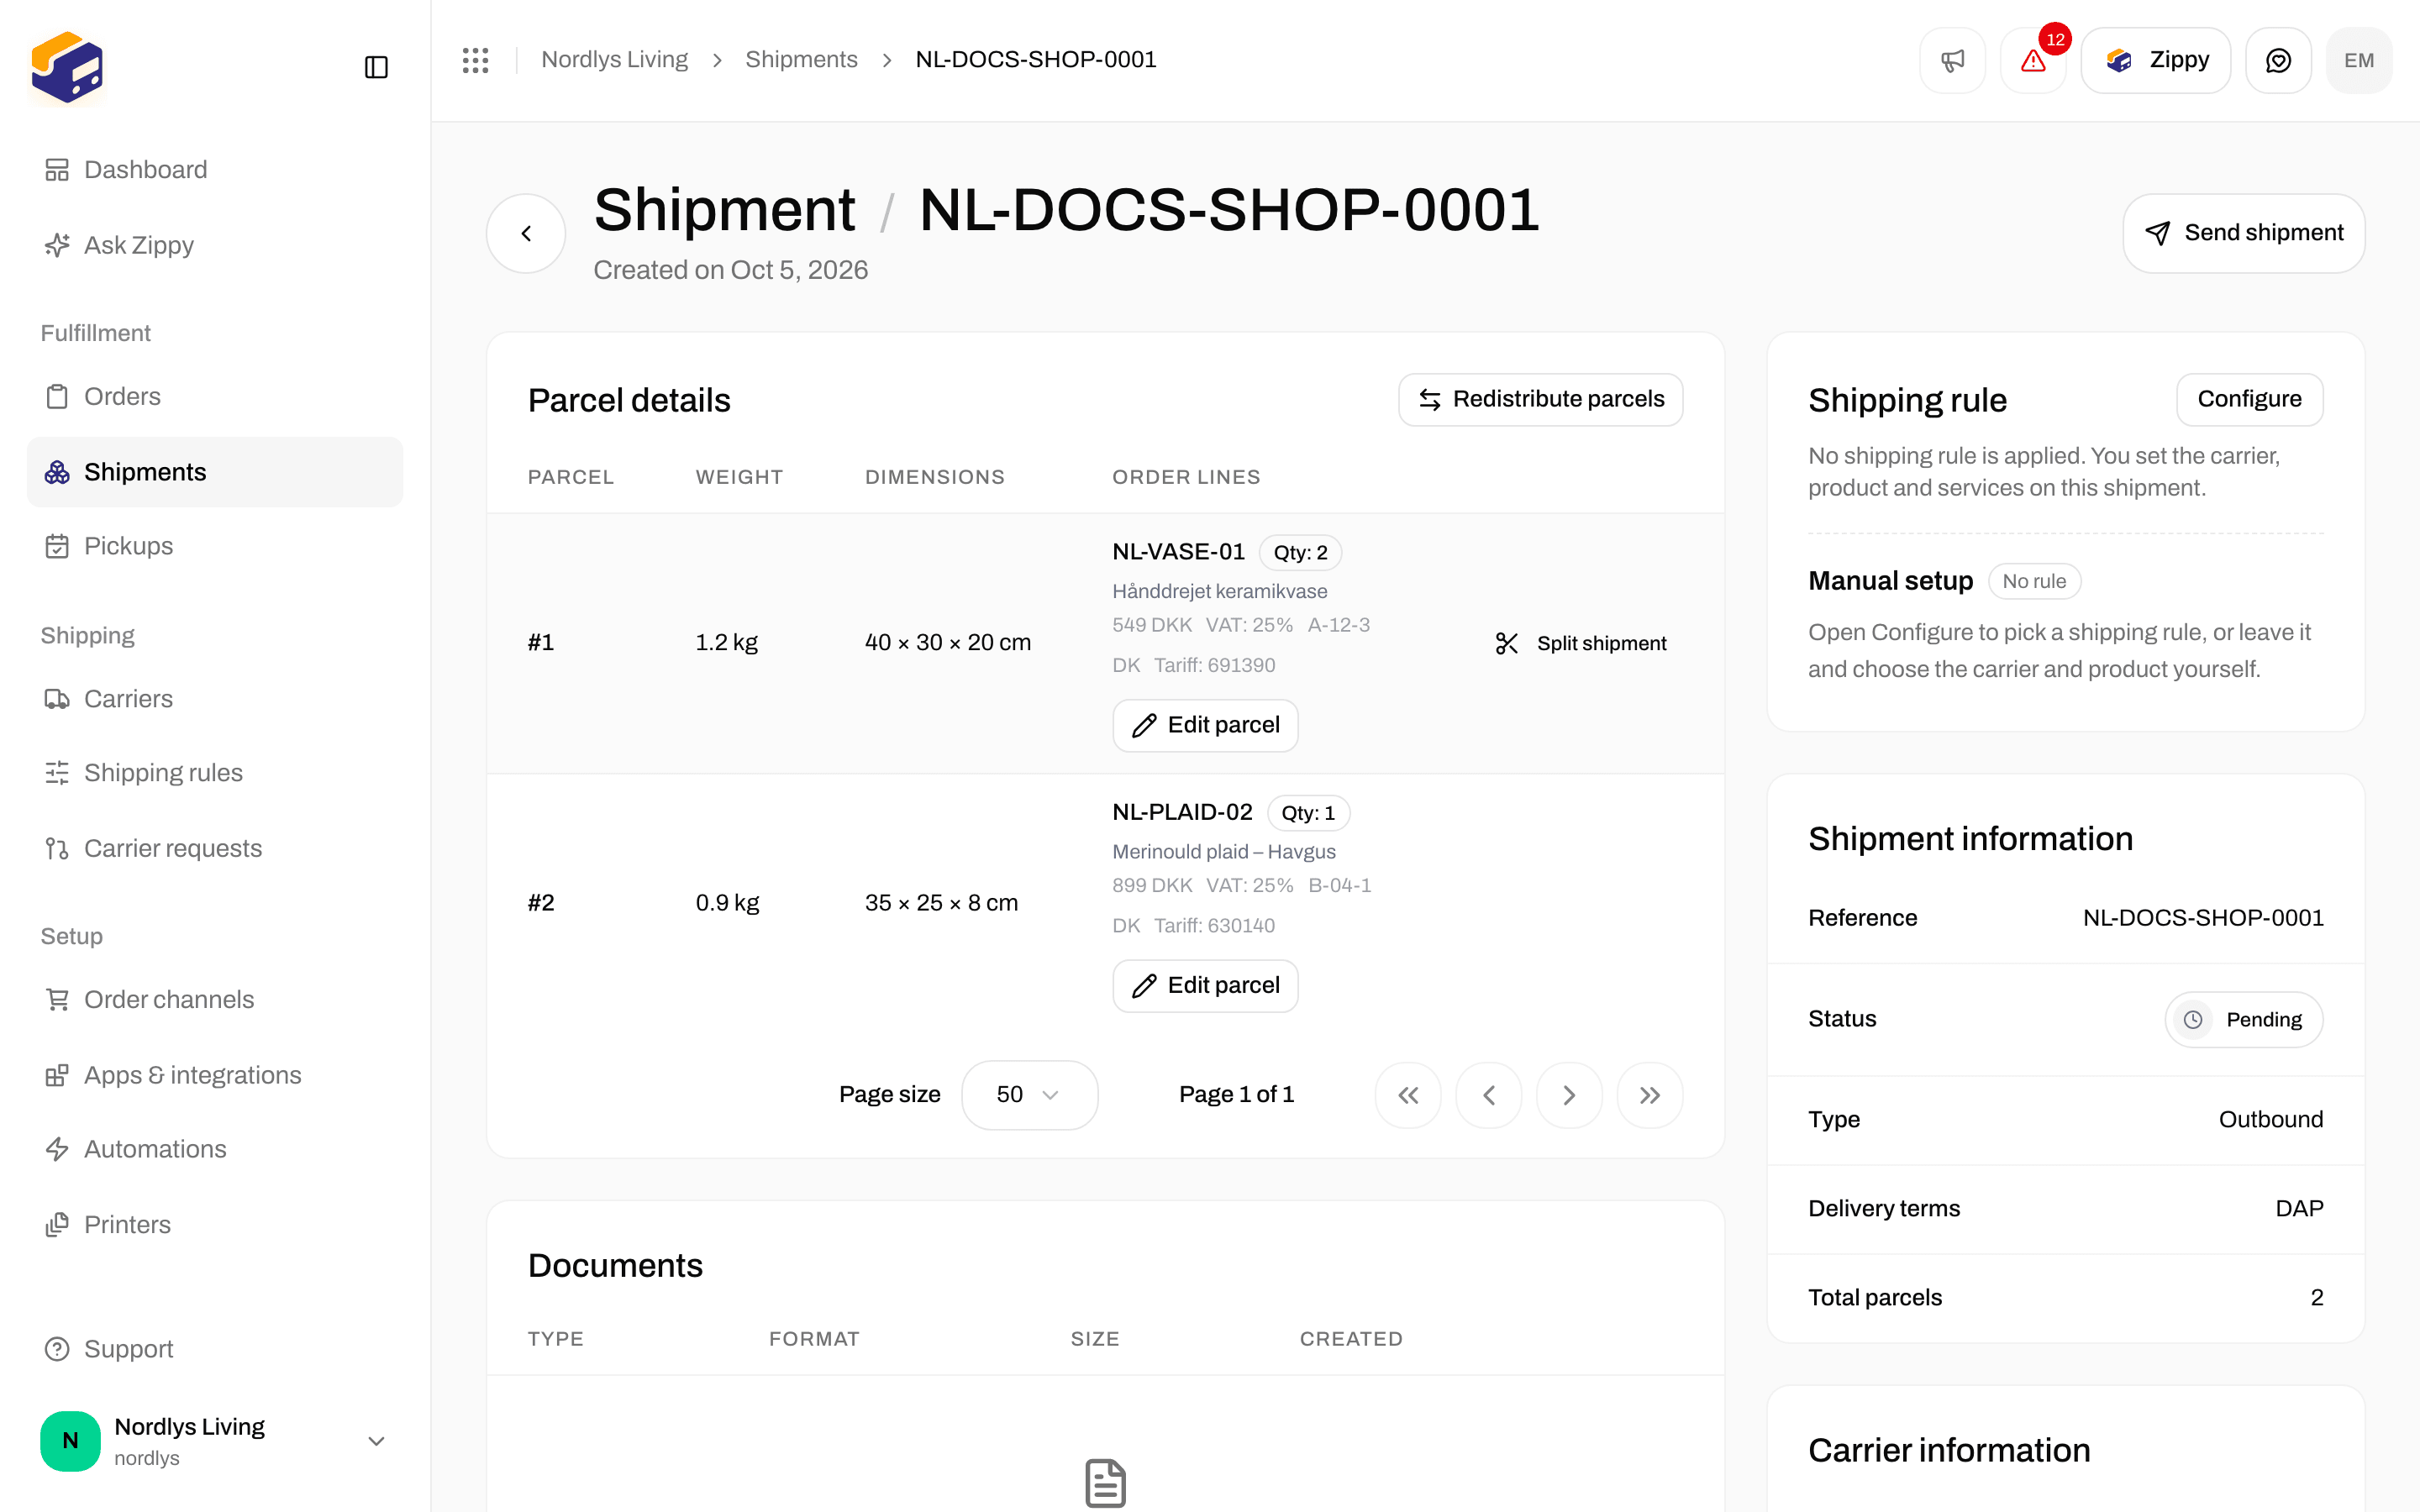The width and height of the screenshot is (2420, 1512).
Task: Open Apps & integrations in sidebar
Action: 215,1075
